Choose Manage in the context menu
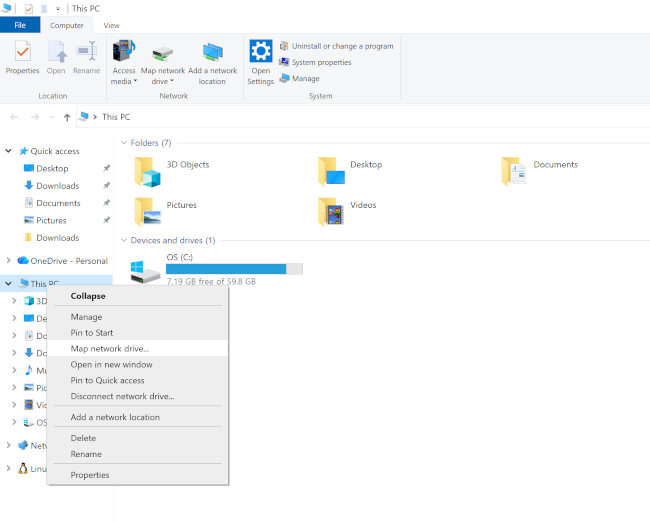The width and height of the screenshot is (650, 522). point(138,317)
